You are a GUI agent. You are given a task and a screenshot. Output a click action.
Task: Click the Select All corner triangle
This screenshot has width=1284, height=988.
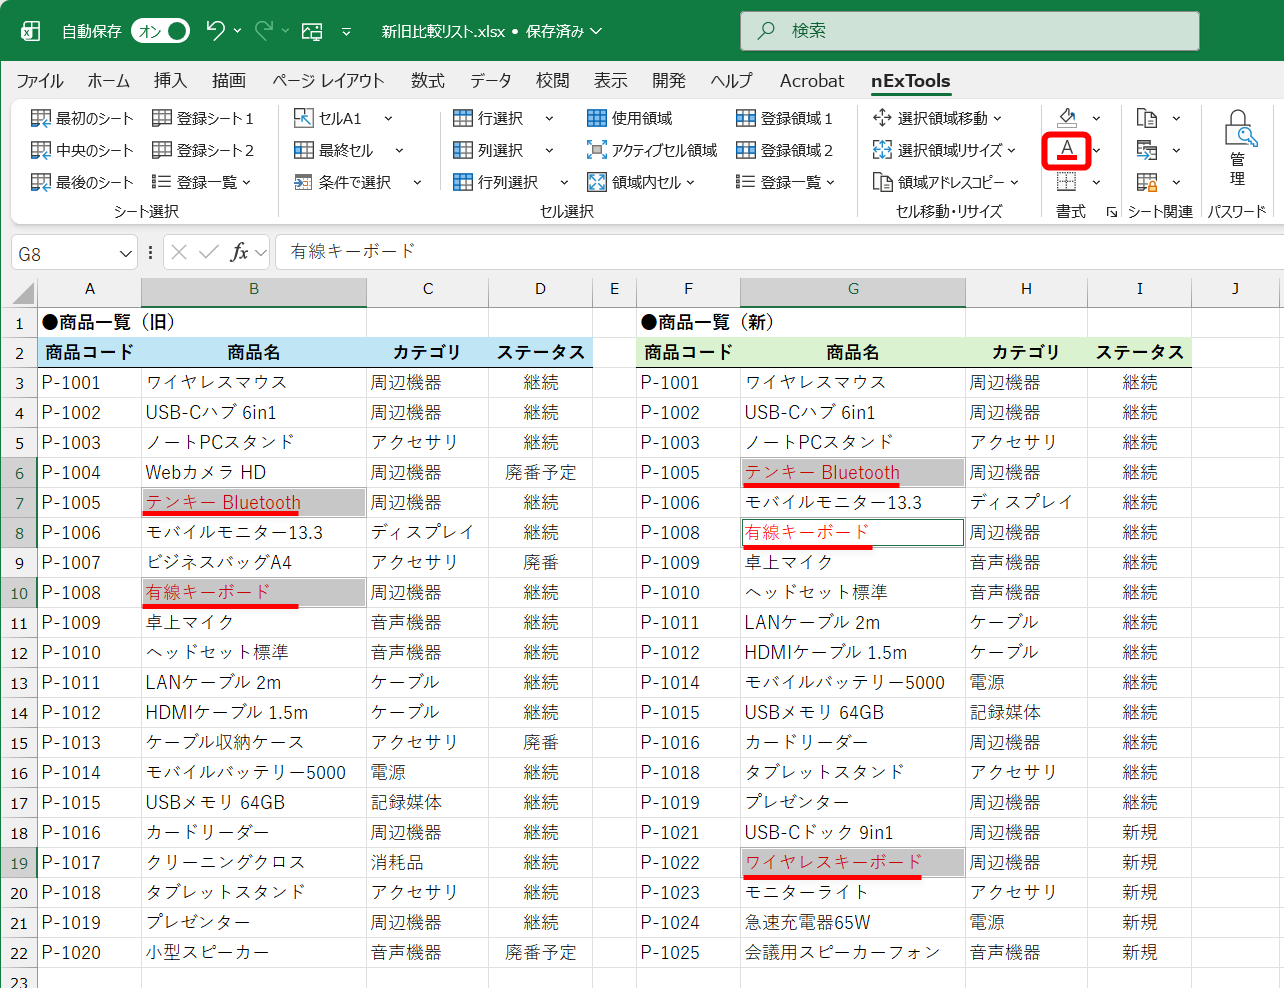[x=21, y=291]
